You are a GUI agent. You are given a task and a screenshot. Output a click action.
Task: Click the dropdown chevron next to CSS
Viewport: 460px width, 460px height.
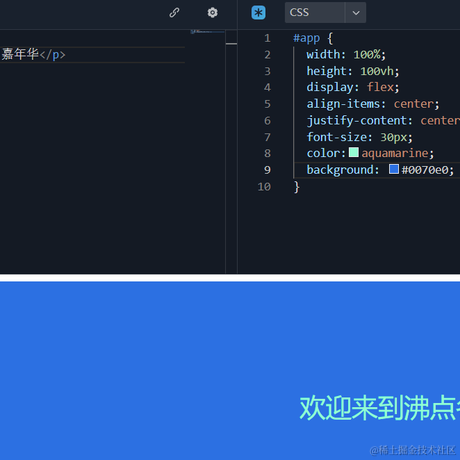(x=356, y=13)
